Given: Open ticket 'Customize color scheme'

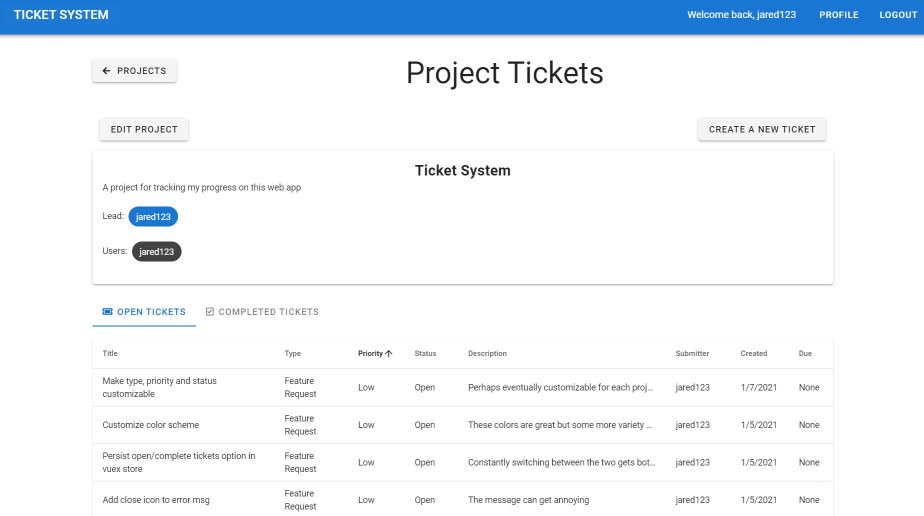Looking at the screenshot, I should point(151,425).
